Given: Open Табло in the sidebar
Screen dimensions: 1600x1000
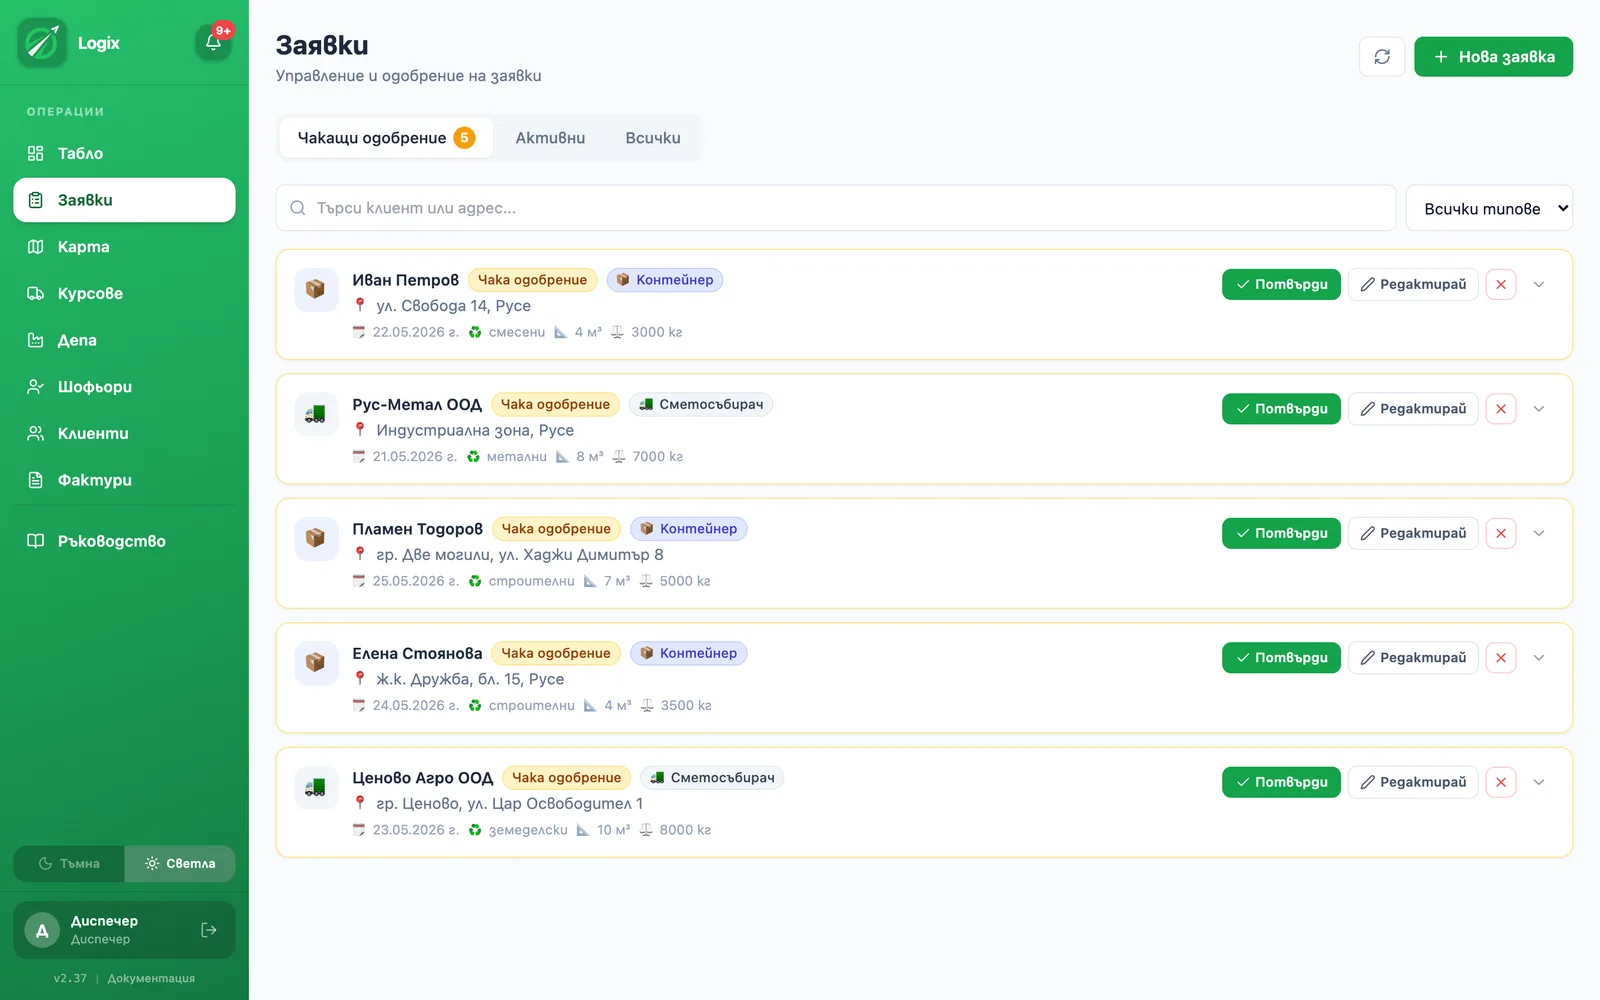Looking at the screenshot, I should coord(124,153).
